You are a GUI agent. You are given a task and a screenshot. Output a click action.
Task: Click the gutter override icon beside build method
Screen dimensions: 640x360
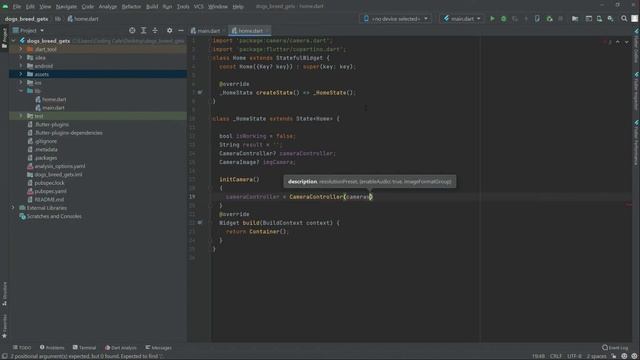[x=200, y=223]
